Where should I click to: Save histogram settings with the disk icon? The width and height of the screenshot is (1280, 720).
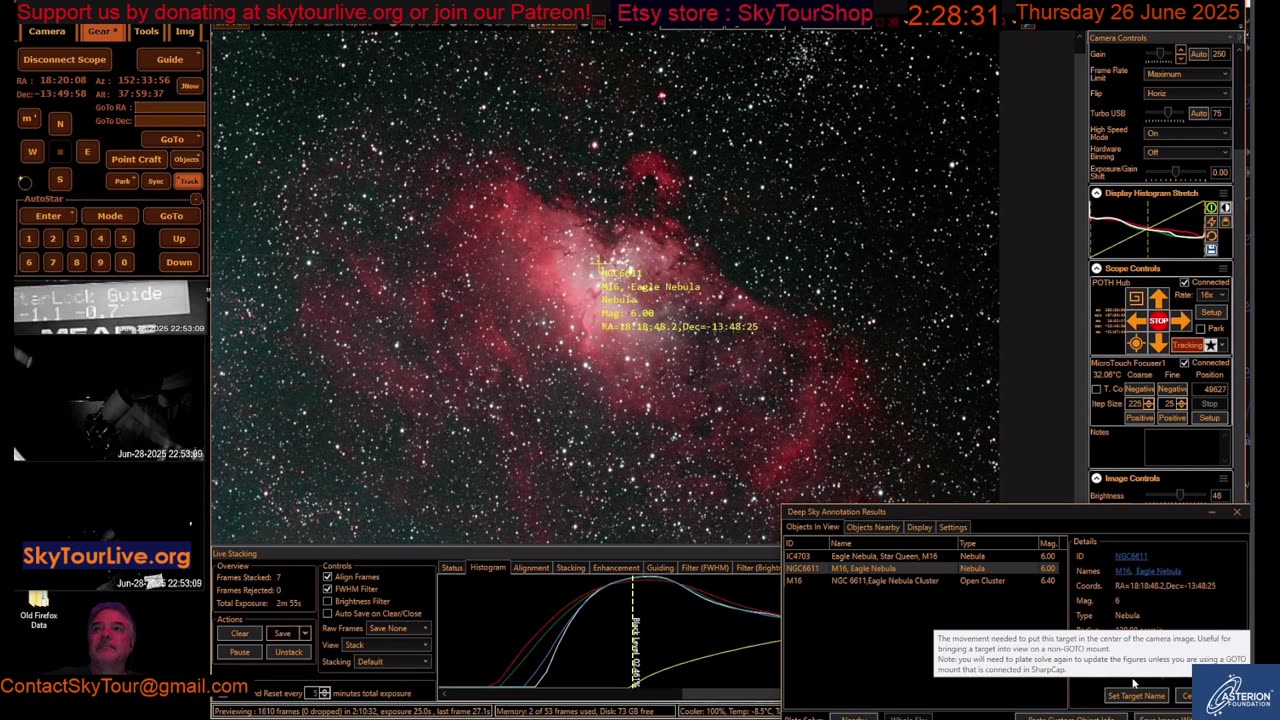(1211, 250)
